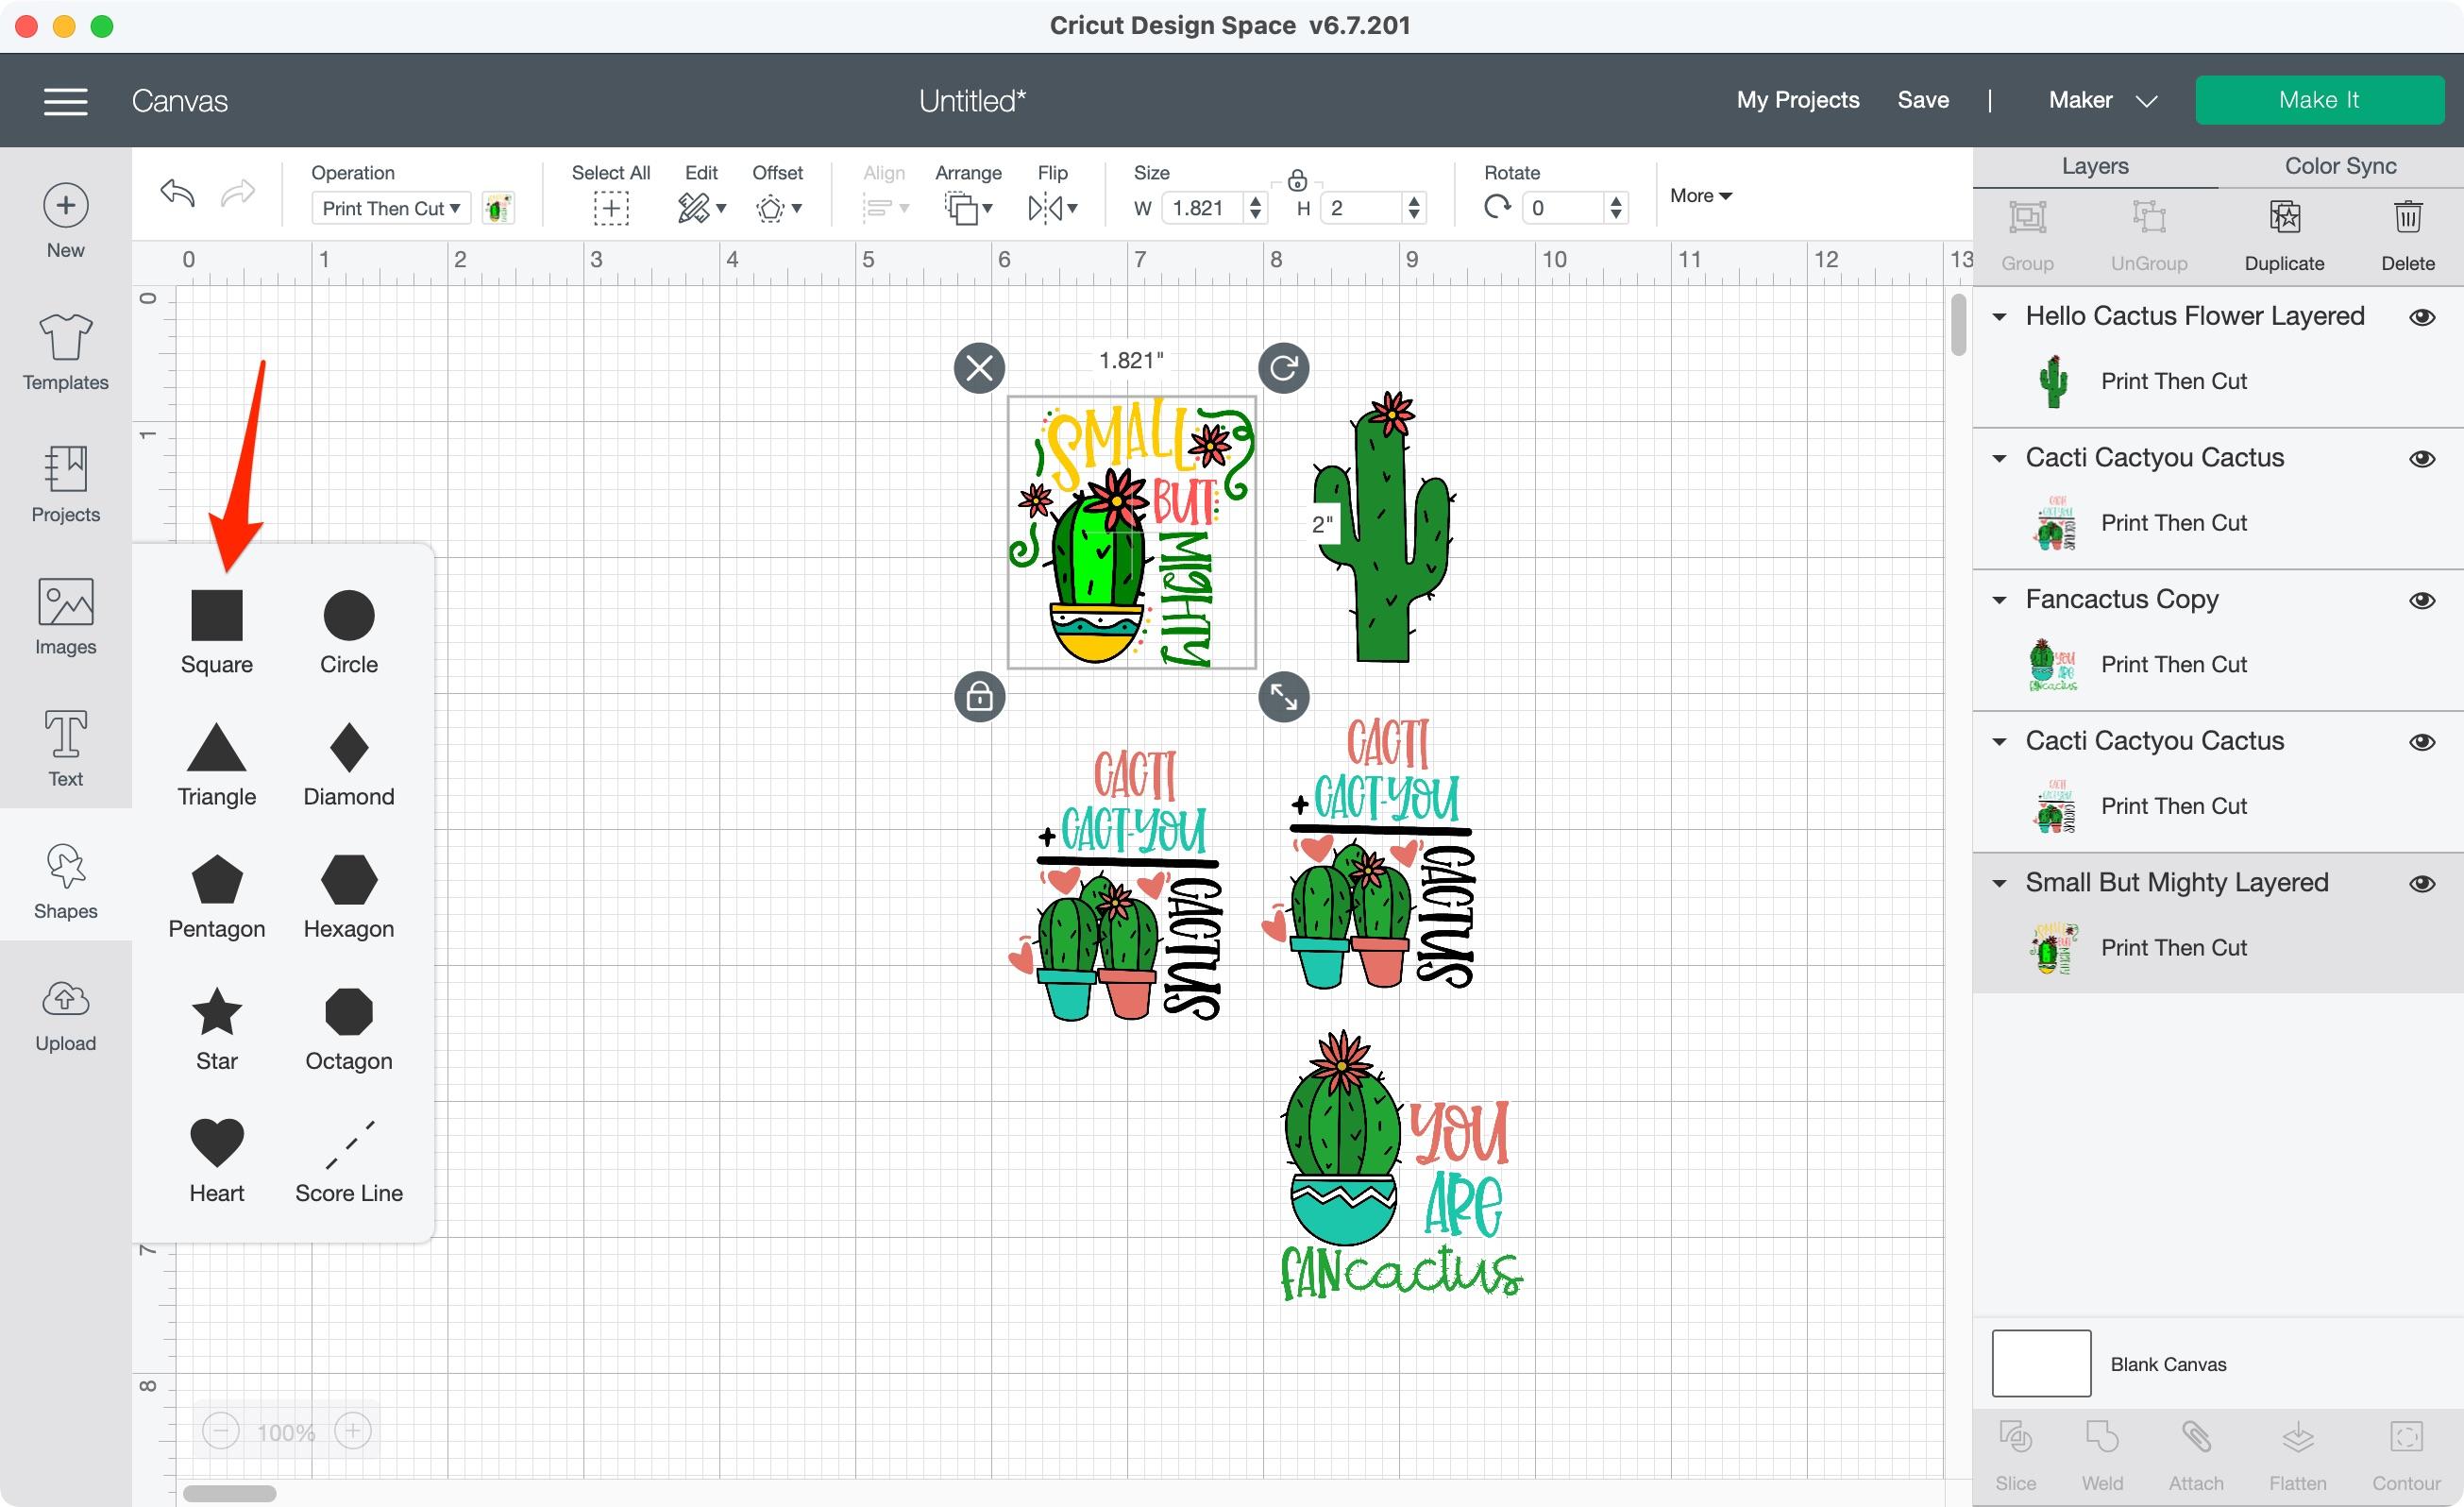Screen dimensions: 2464x1507
Task: Expand the More toolbar options
Action: pos(1700,196)
